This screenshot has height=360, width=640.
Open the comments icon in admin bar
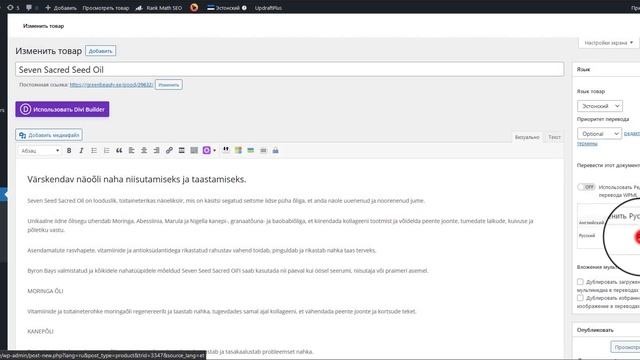point(29,7)
